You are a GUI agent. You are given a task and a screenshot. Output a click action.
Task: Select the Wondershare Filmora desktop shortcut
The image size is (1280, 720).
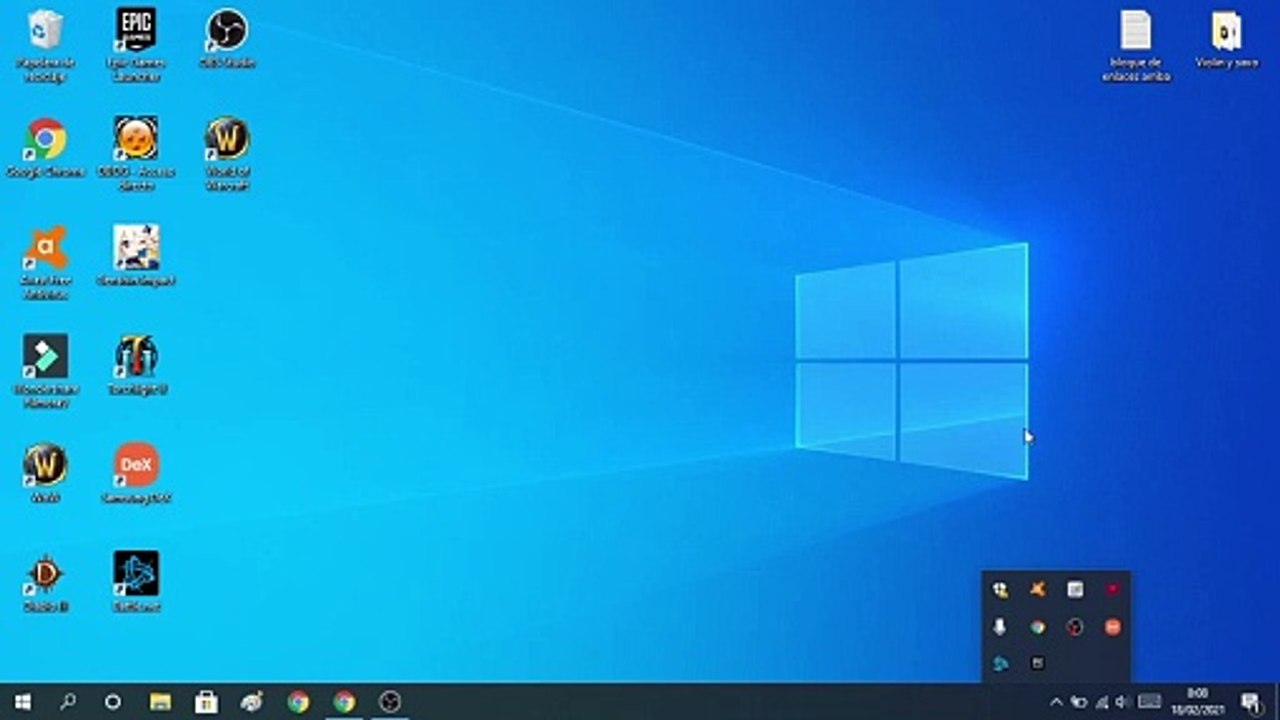pos(45,371)
